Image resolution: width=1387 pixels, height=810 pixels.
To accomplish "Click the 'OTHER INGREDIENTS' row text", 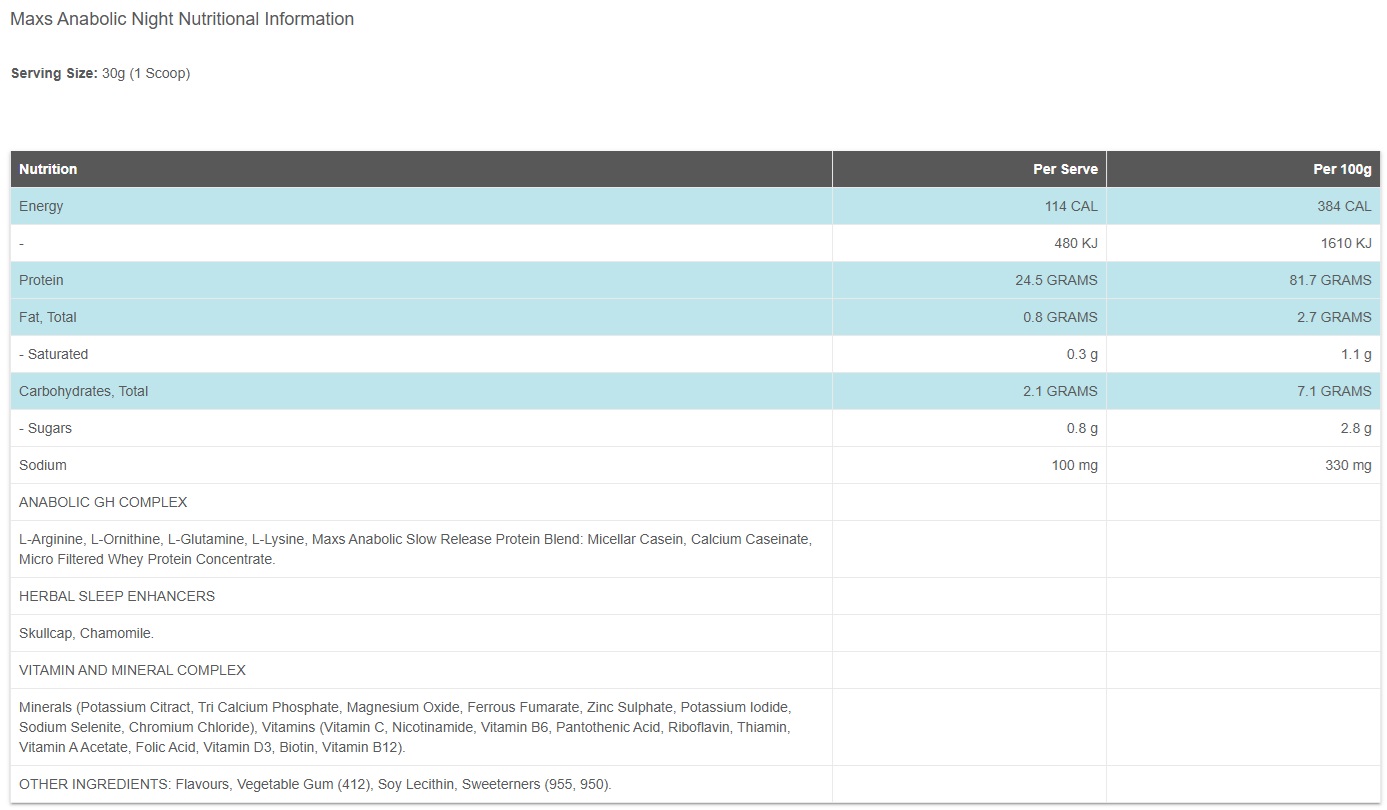I will tap(315, 784).
